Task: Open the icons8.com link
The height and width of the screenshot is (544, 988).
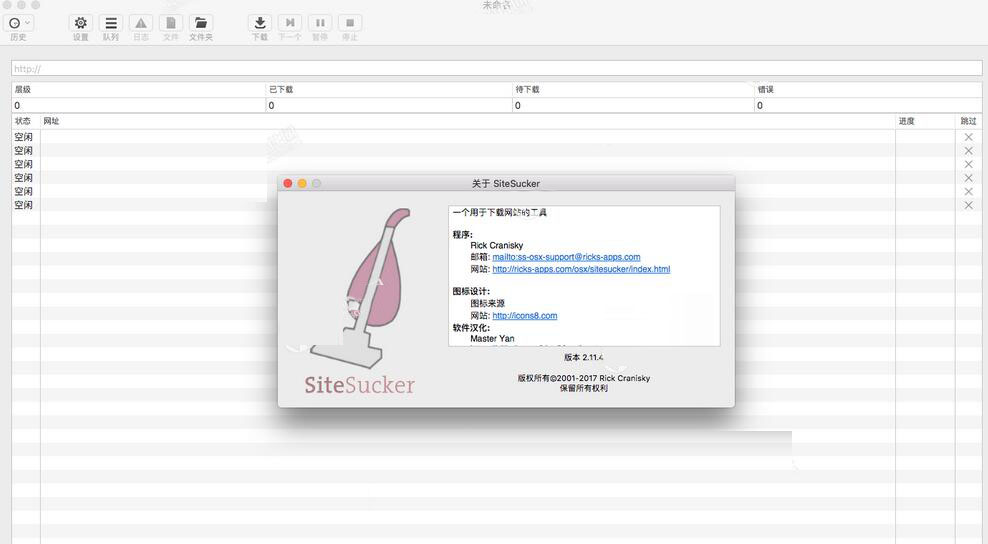Action: pos(525,316)
